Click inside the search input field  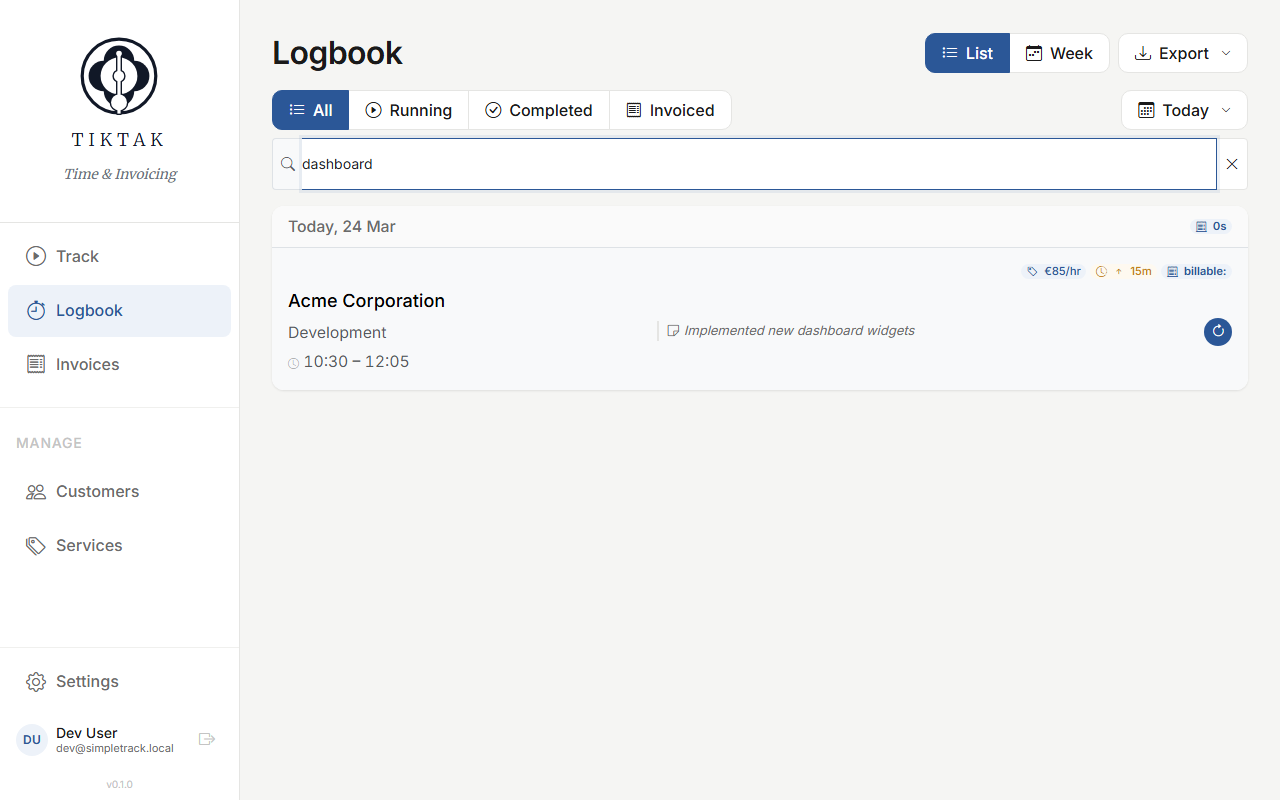700,163
